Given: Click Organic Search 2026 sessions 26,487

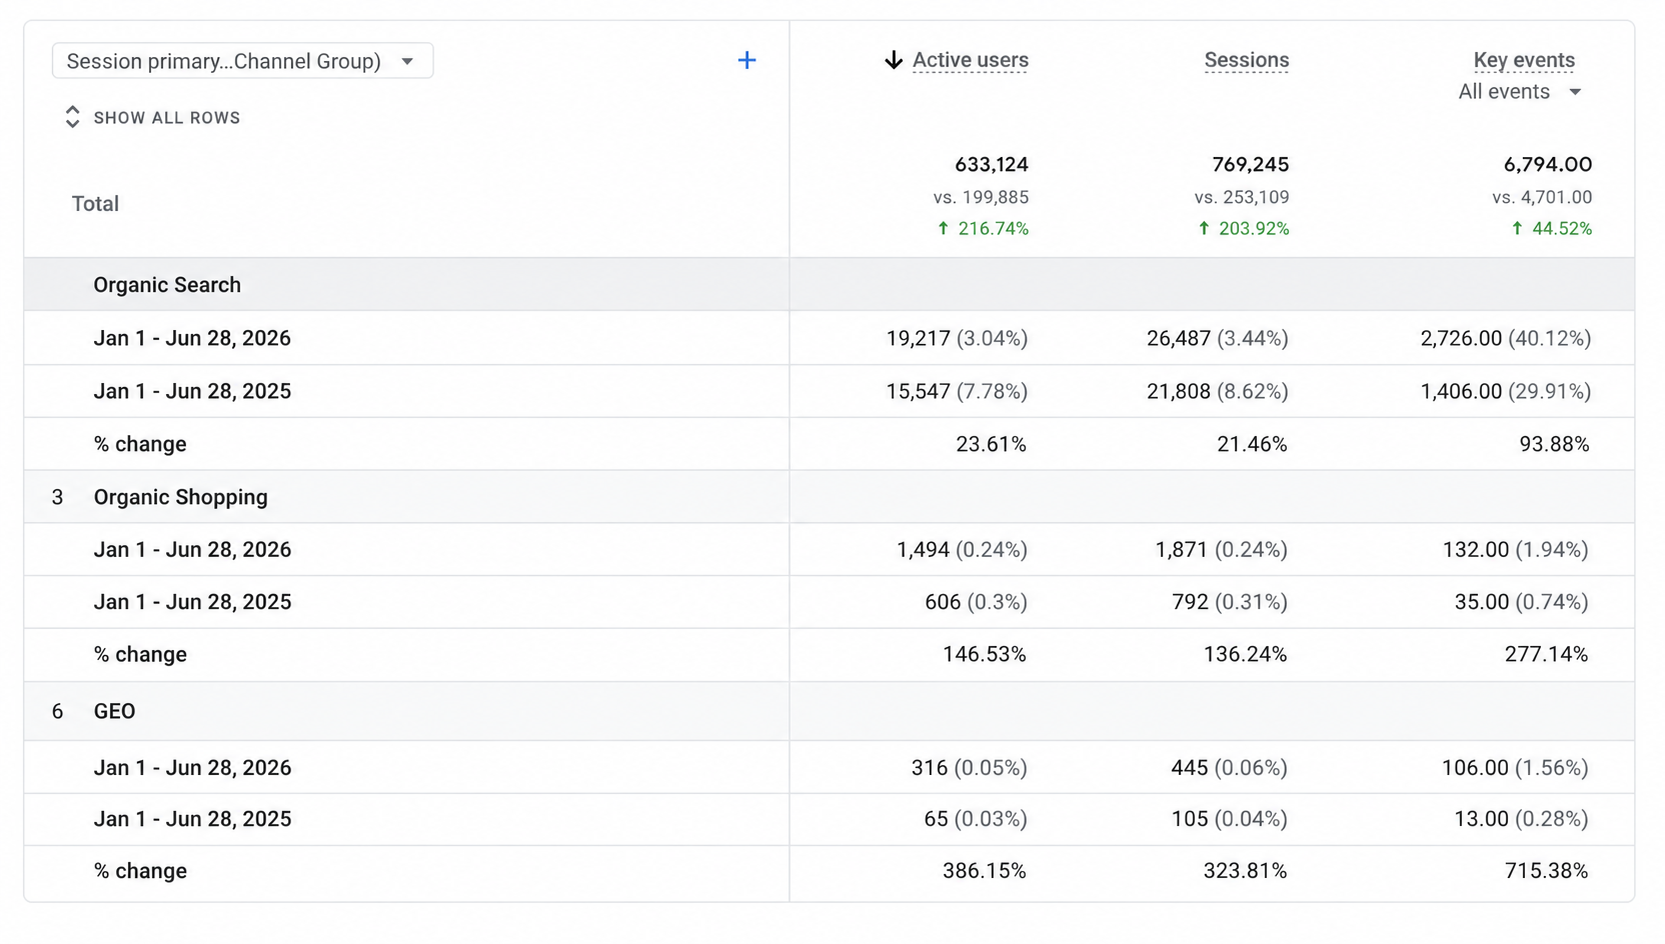Looking at the screenshot, I should pyautogui.click(x=1178, y=338).
